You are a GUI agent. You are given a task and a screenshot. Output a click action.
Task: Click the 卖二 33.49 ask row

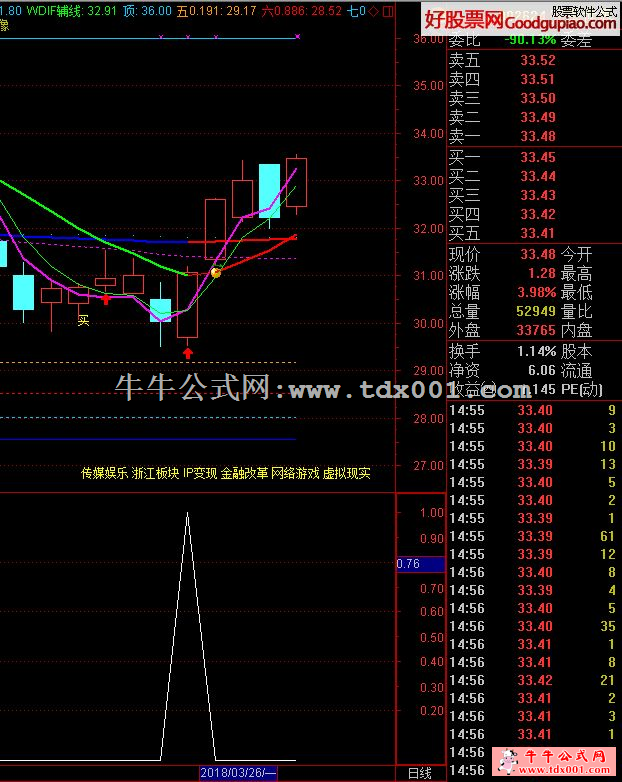pyautogui.click(x=502, y=117)
